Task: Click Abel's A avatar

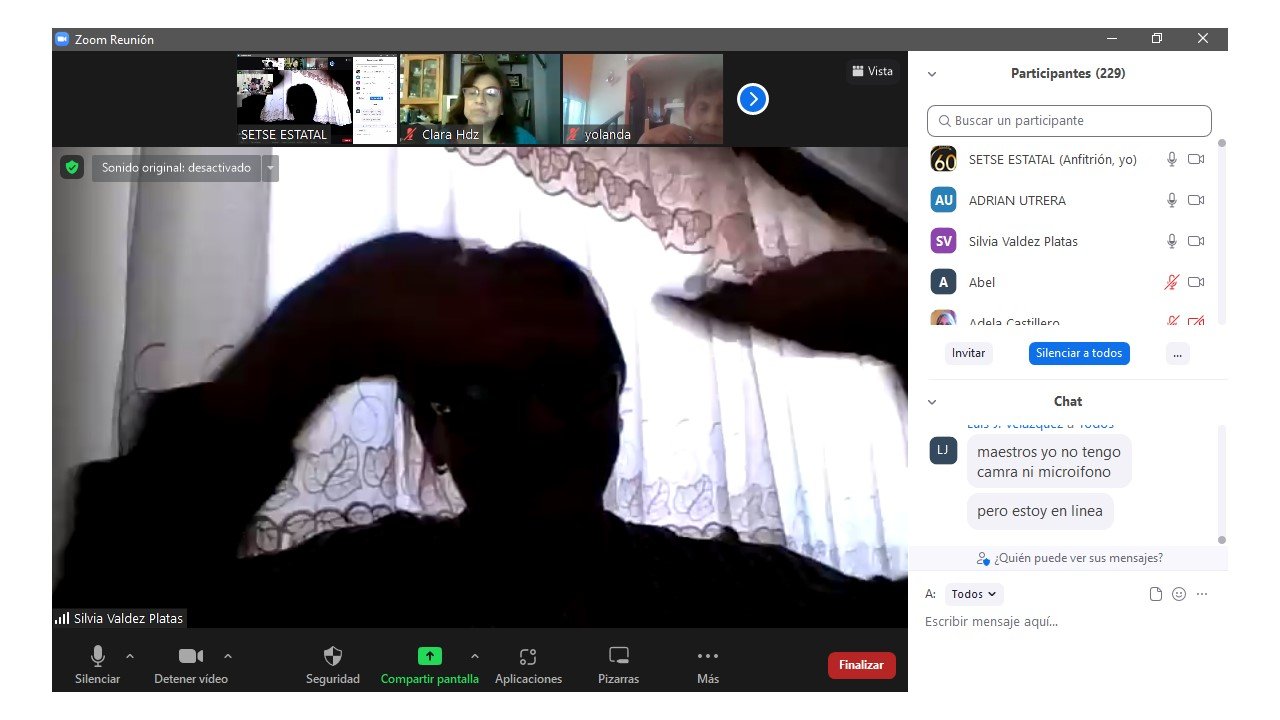Action: [x=943, y=282]
